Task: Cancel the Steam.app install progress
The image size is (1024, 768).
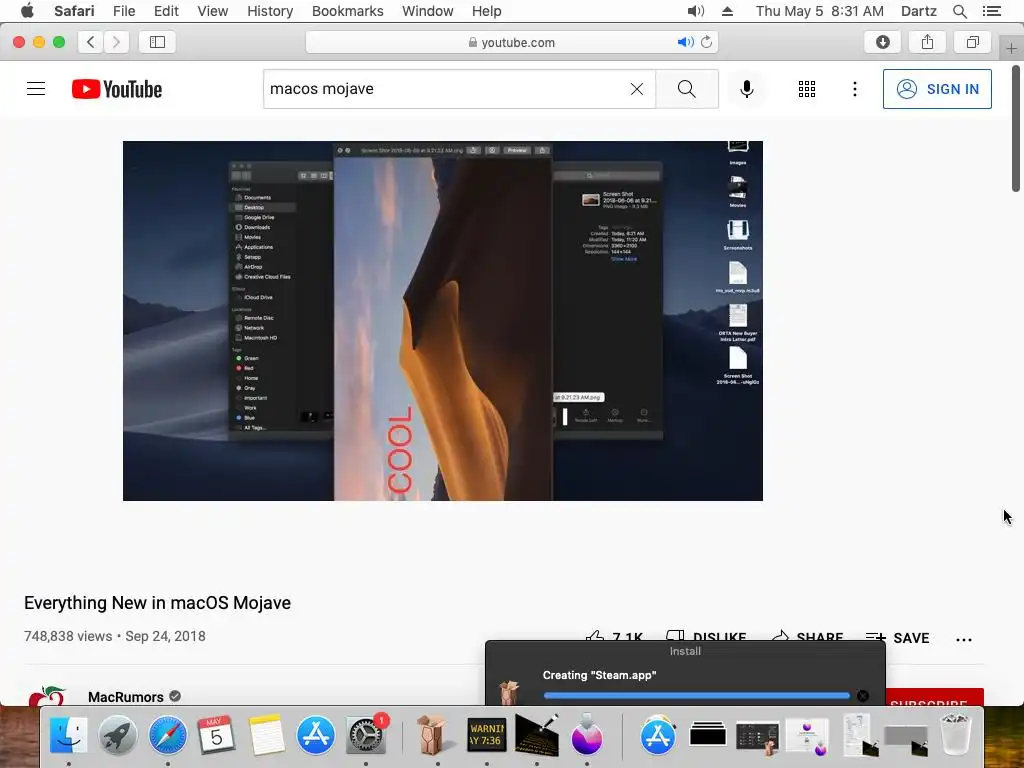Action: coord(863,696)
